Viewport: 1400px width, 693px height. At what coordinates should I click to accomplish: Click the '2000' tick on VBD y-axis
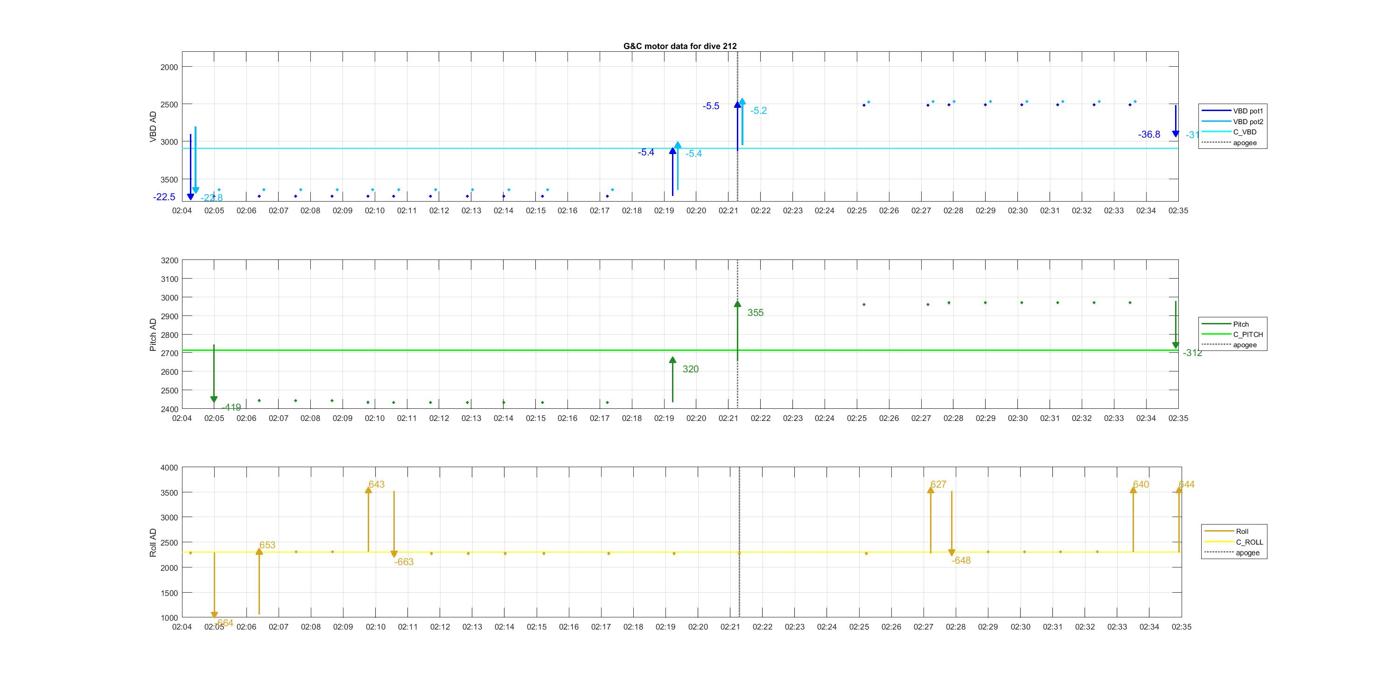(169, 67)
